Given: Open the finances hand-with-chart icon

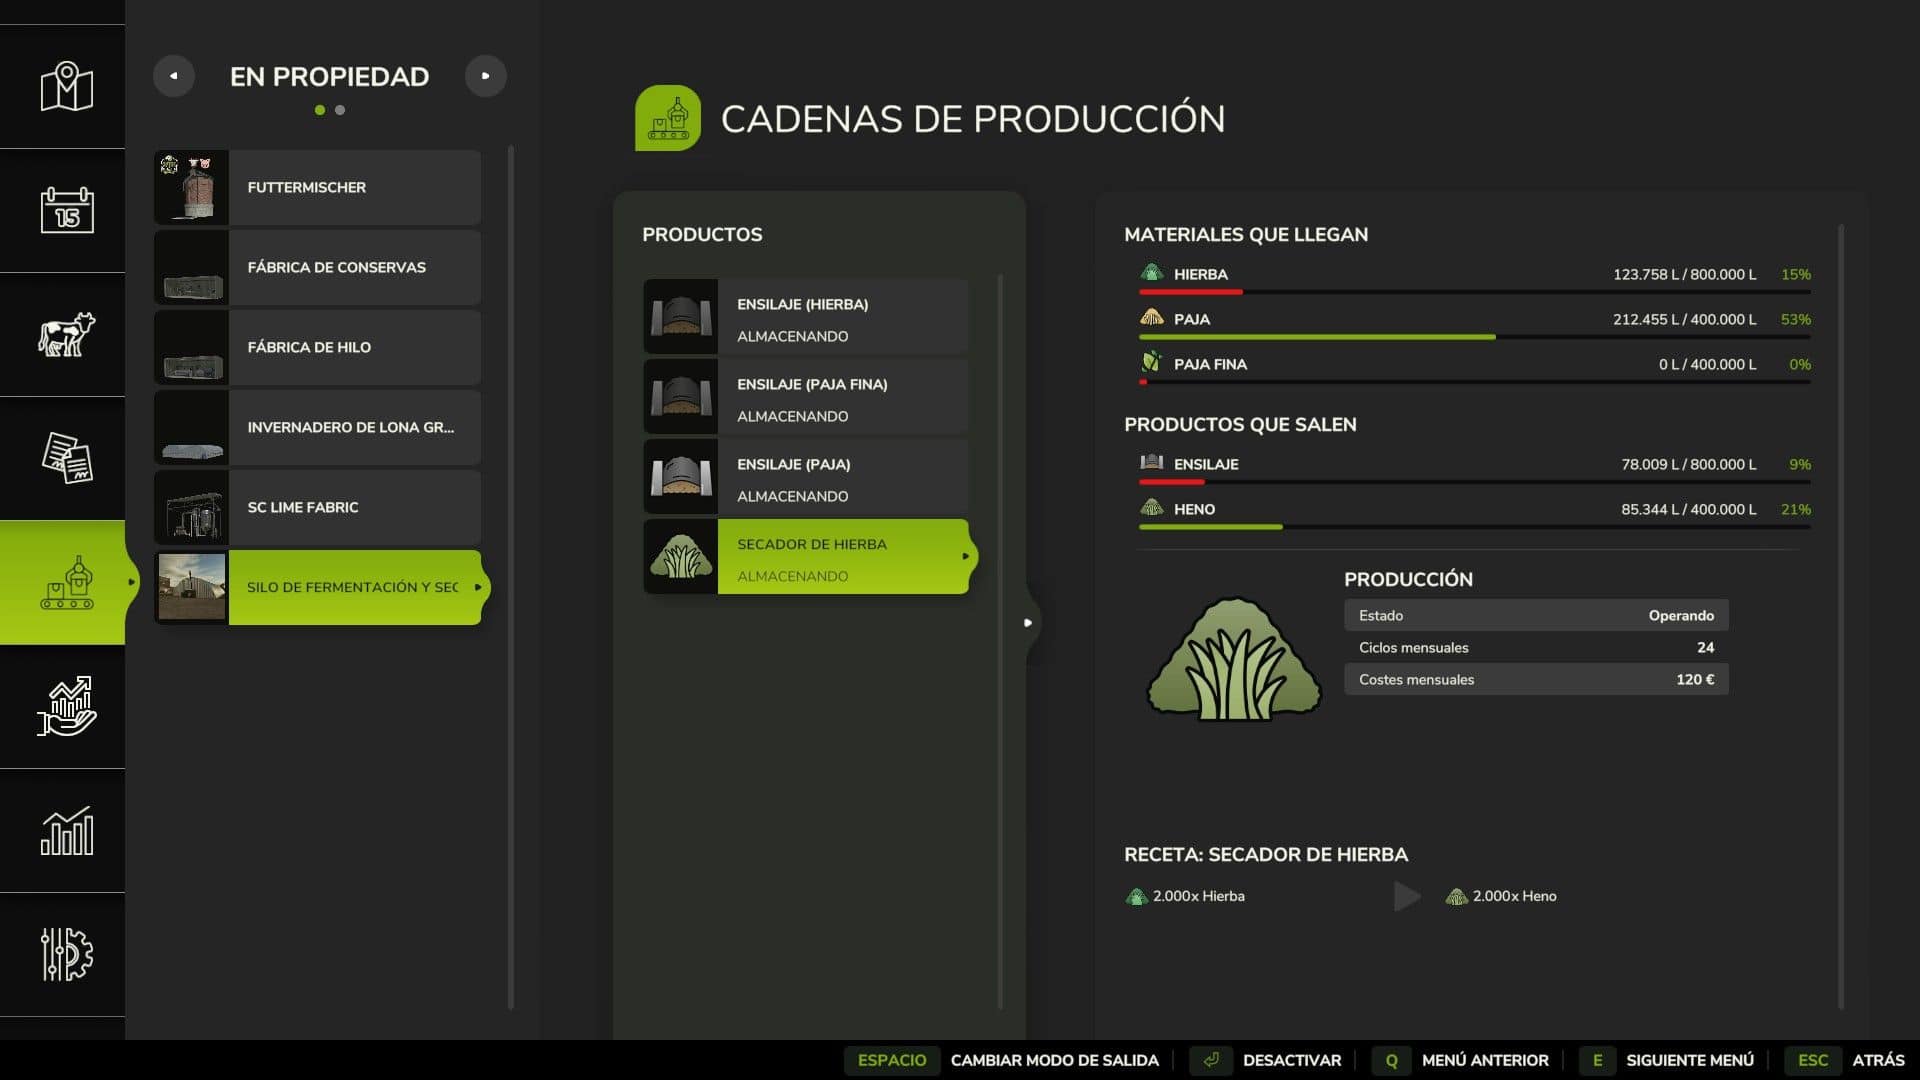Looking at the screenshot, I should 66,706.
